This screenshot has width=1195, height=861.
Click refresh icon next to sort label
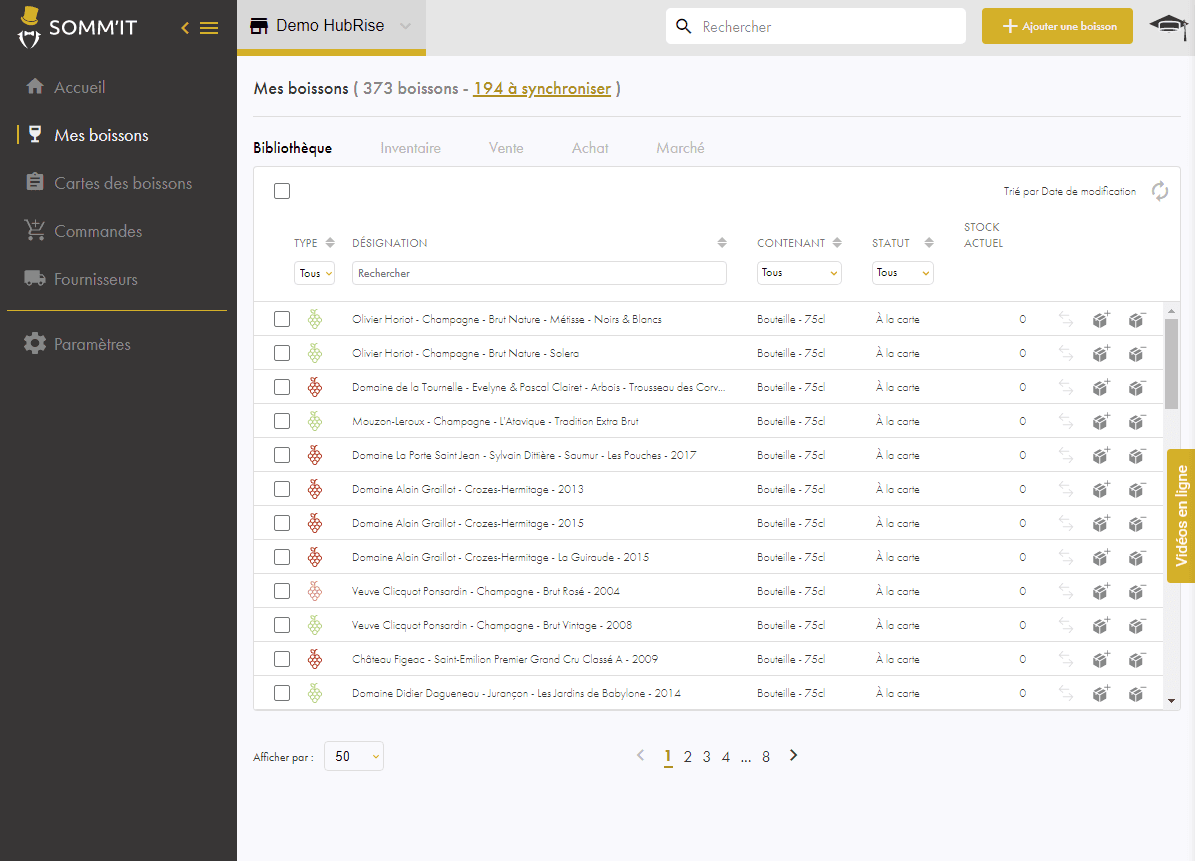tap(1159, 191)
